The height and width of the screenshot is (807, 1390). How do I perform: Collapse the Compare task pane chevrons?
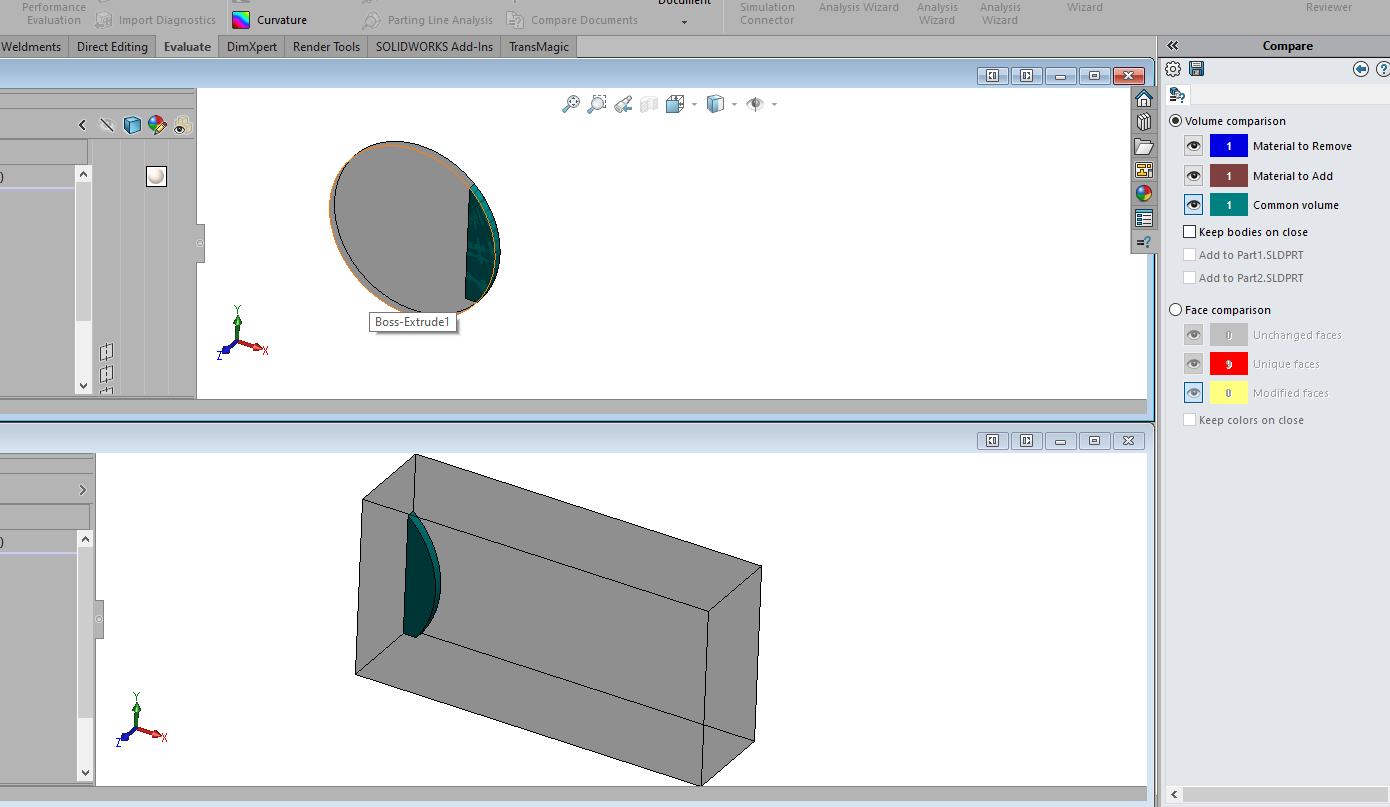(x=1173, y=46)
